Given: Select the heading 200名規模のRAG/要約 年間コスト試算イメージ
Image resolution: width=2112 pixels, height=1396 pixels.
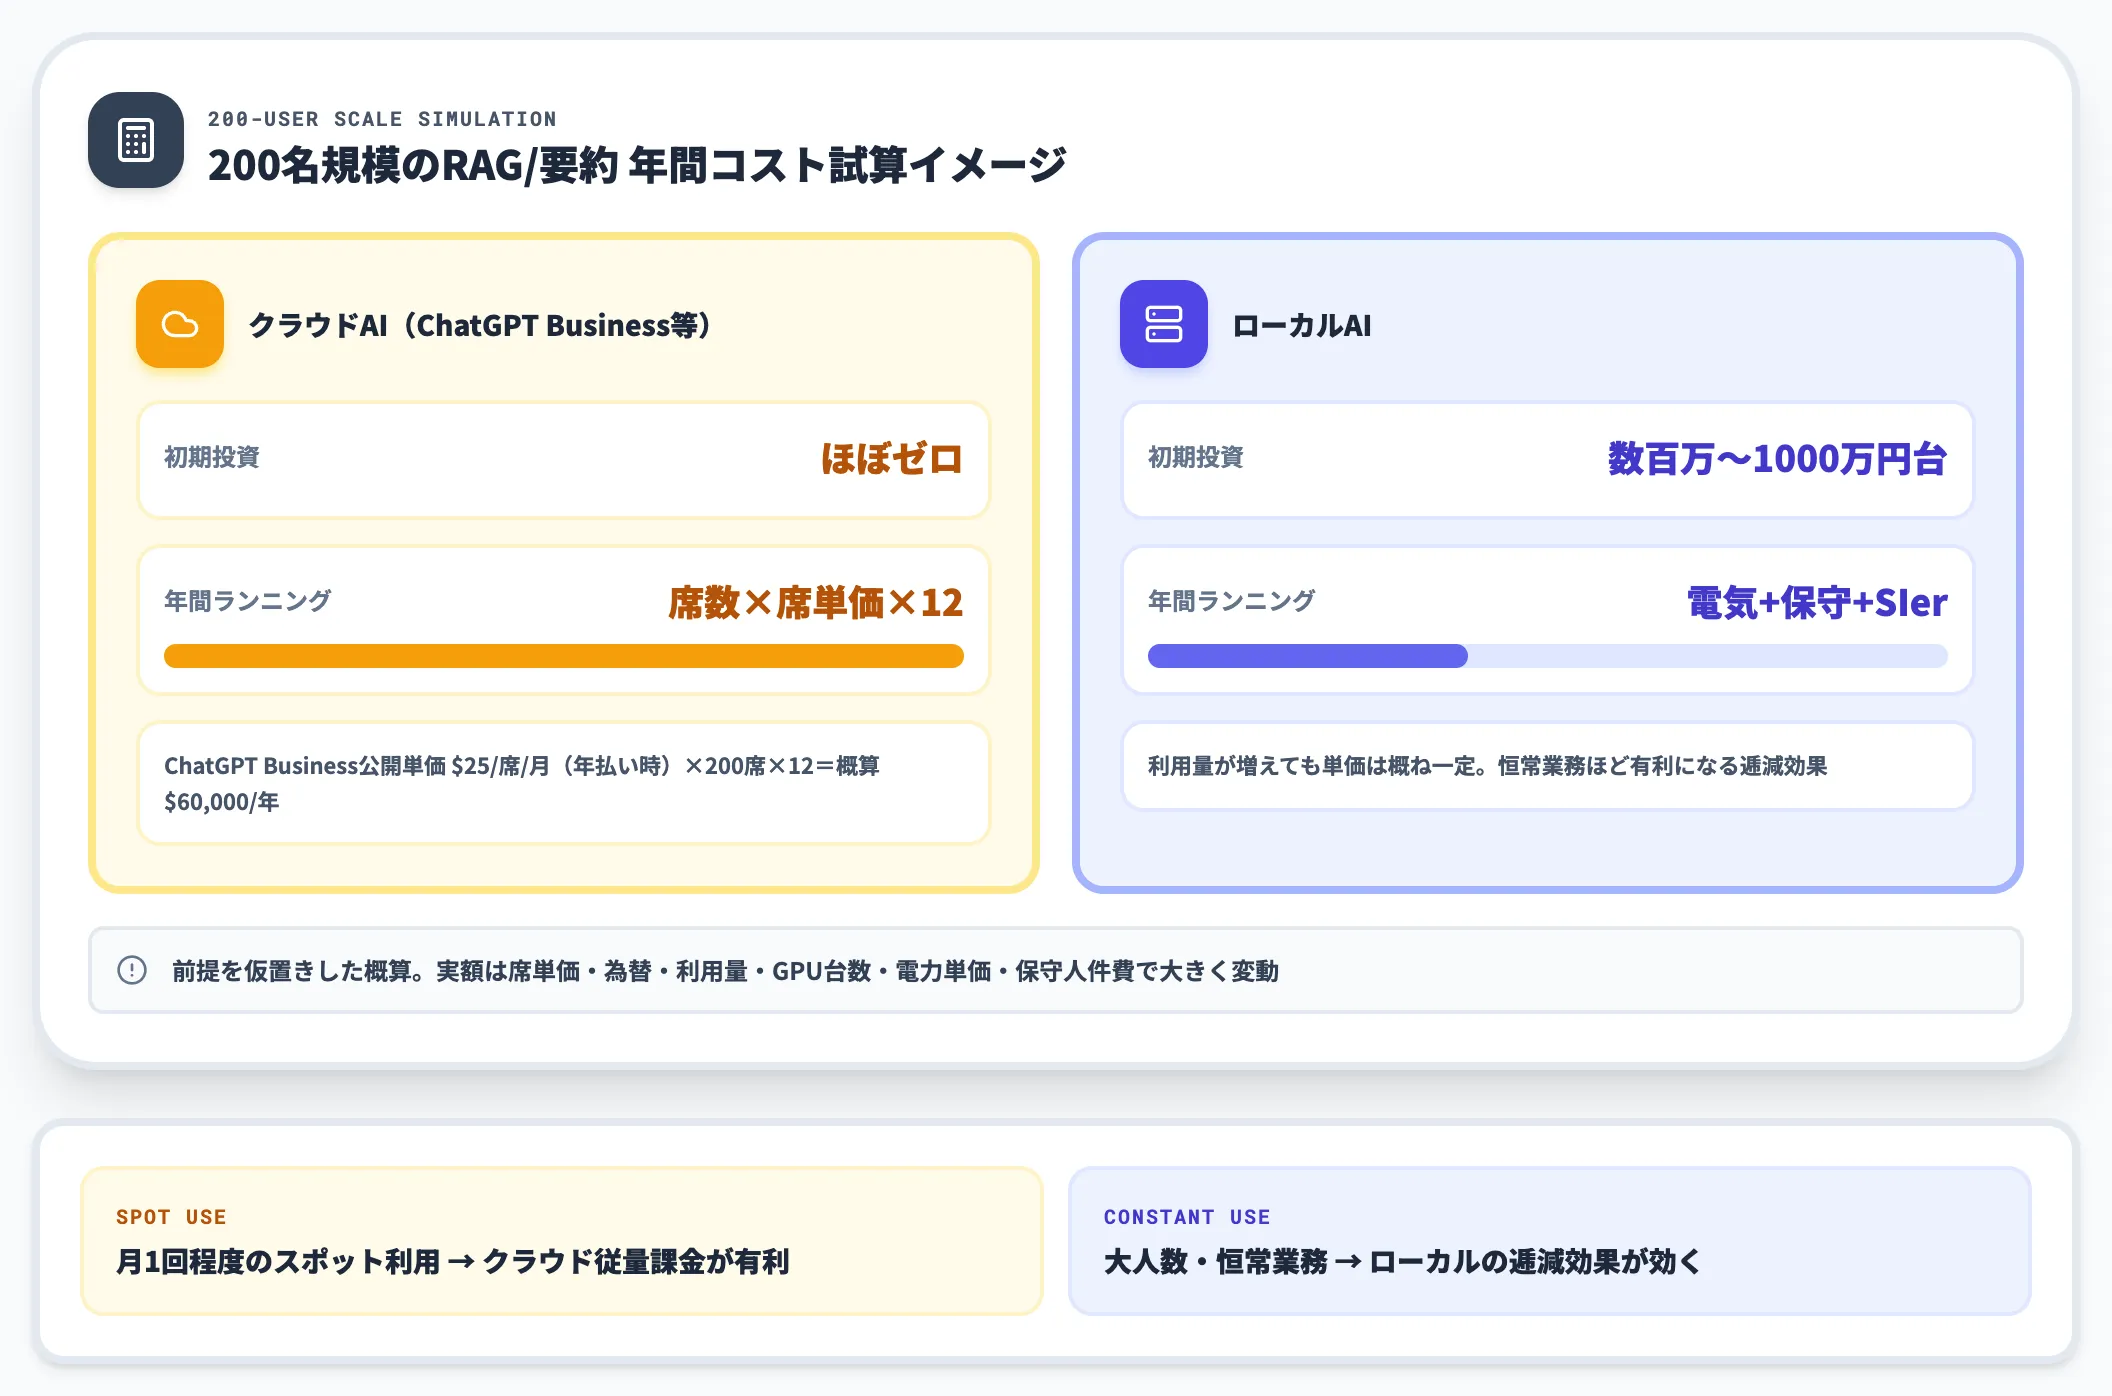Looking at the screenshot, I should pyautogui.click(x=637, y=165).
